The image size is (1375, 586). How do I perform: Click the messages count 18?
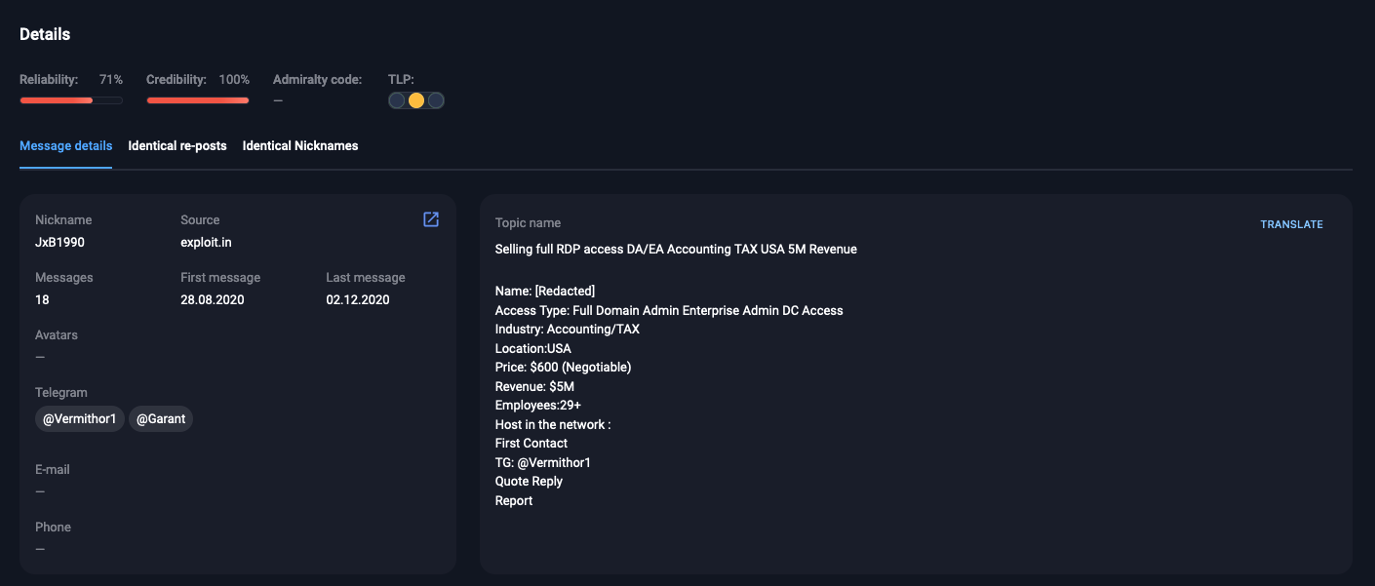(x=42, y=300)
